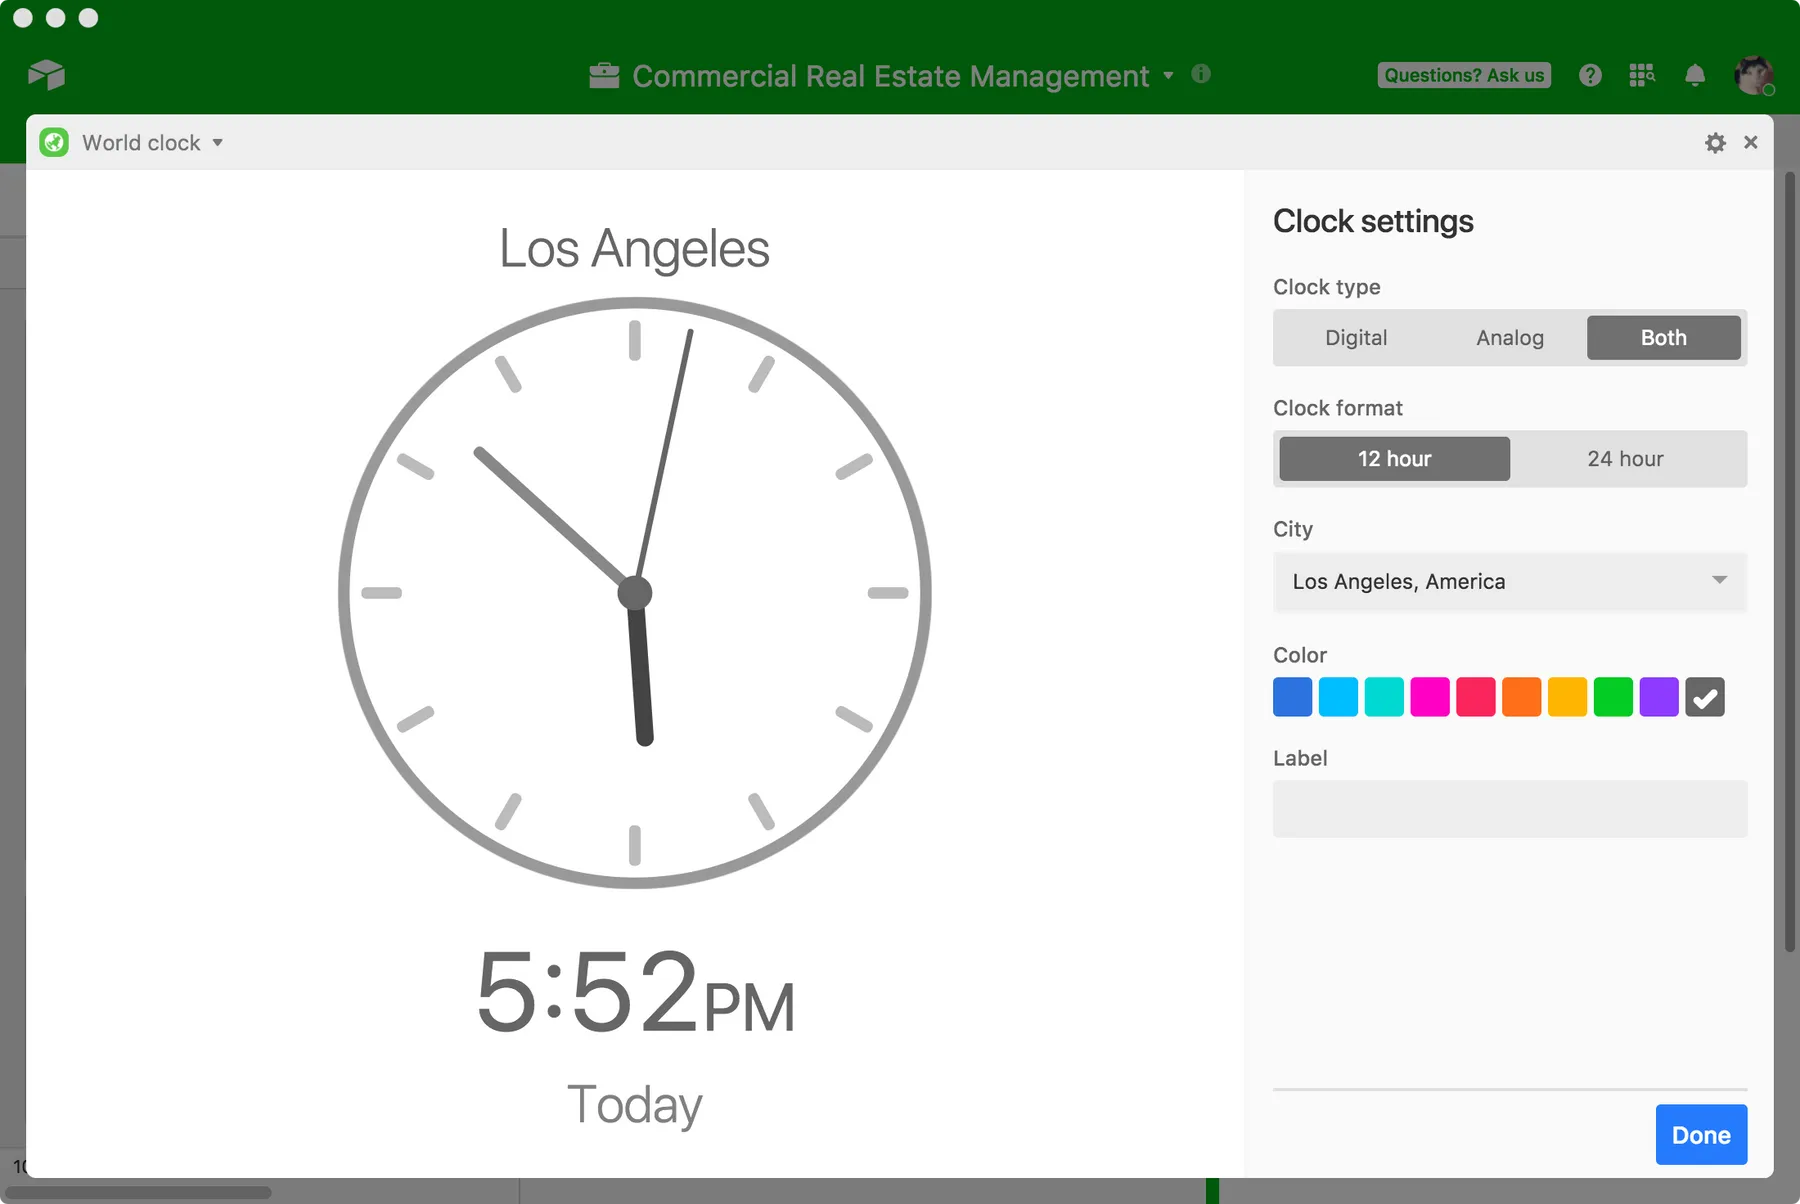Expand Commercial Real Estate Management base menu
This screenshot has width=1800, height=1204.
click(1168, 75)
